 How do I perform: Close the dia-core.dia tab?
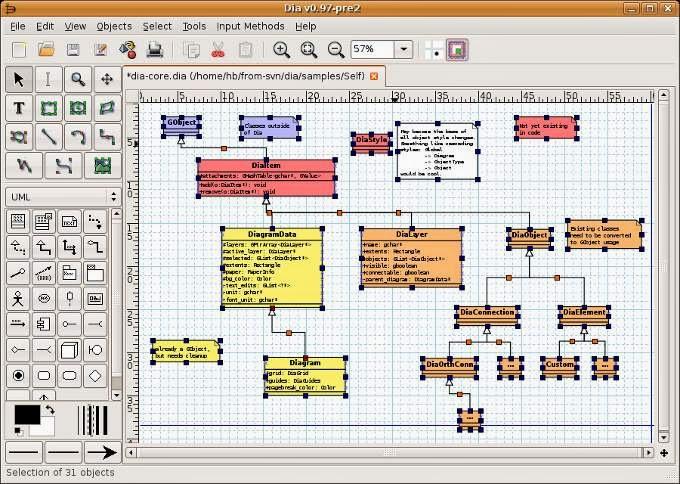pos(373,76)
